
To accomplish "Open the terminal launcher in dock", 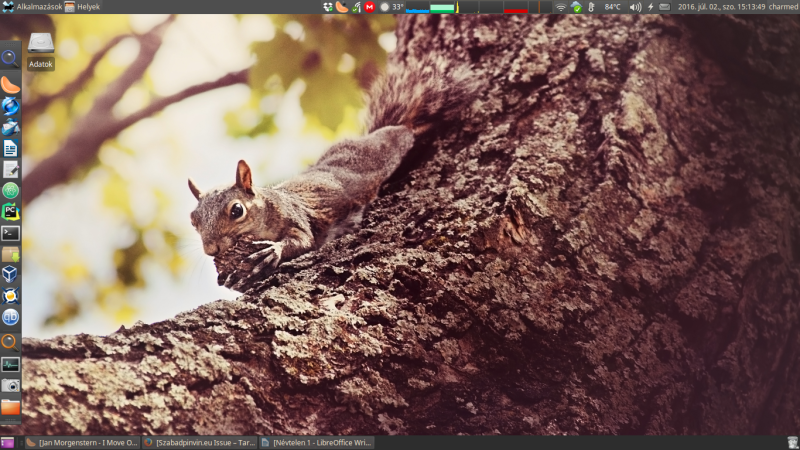I will pyautogui.click(x=10, y=233).
